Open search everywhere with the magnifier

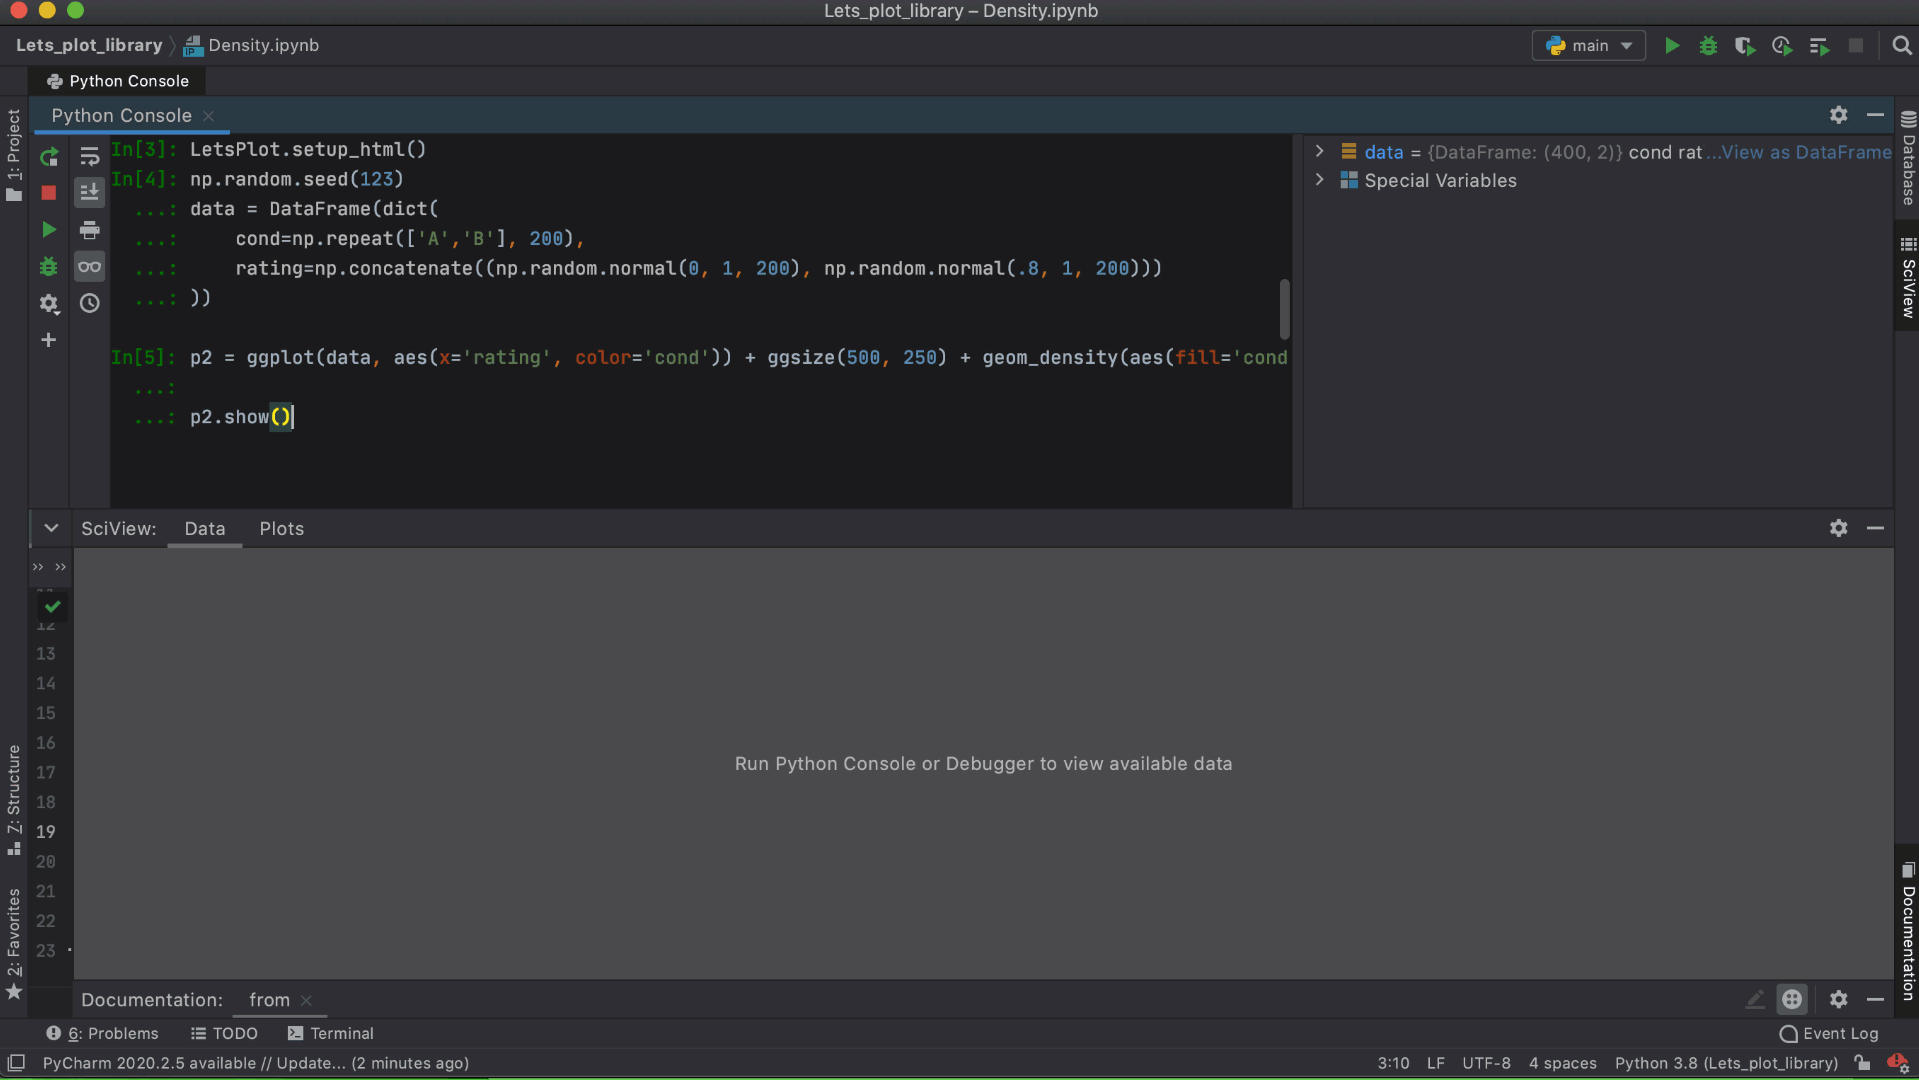[1901, 46]
